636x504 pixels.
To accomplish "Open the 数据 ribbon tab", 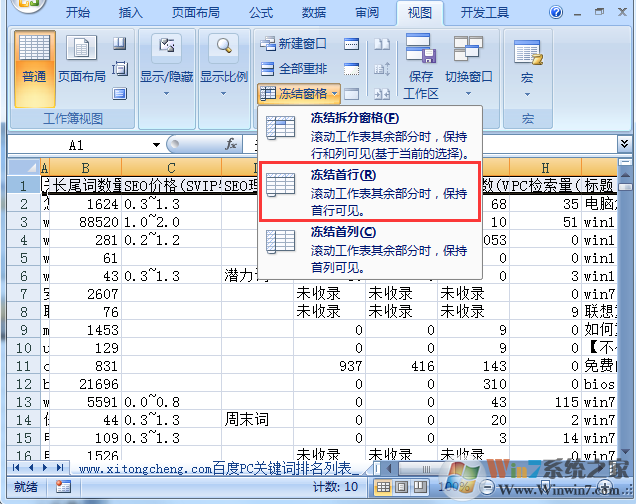I will [314, 13].
